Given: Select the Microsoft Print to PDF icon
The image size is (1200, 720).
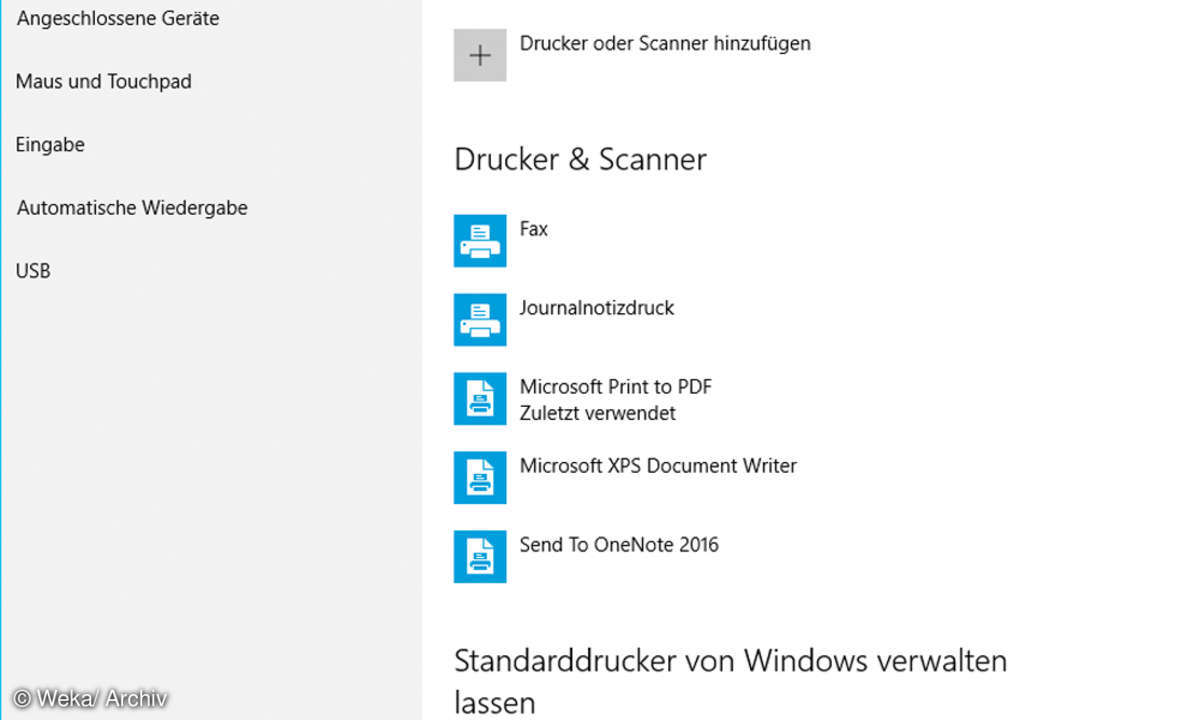Looking at the screenshot, I should [480, 399].
